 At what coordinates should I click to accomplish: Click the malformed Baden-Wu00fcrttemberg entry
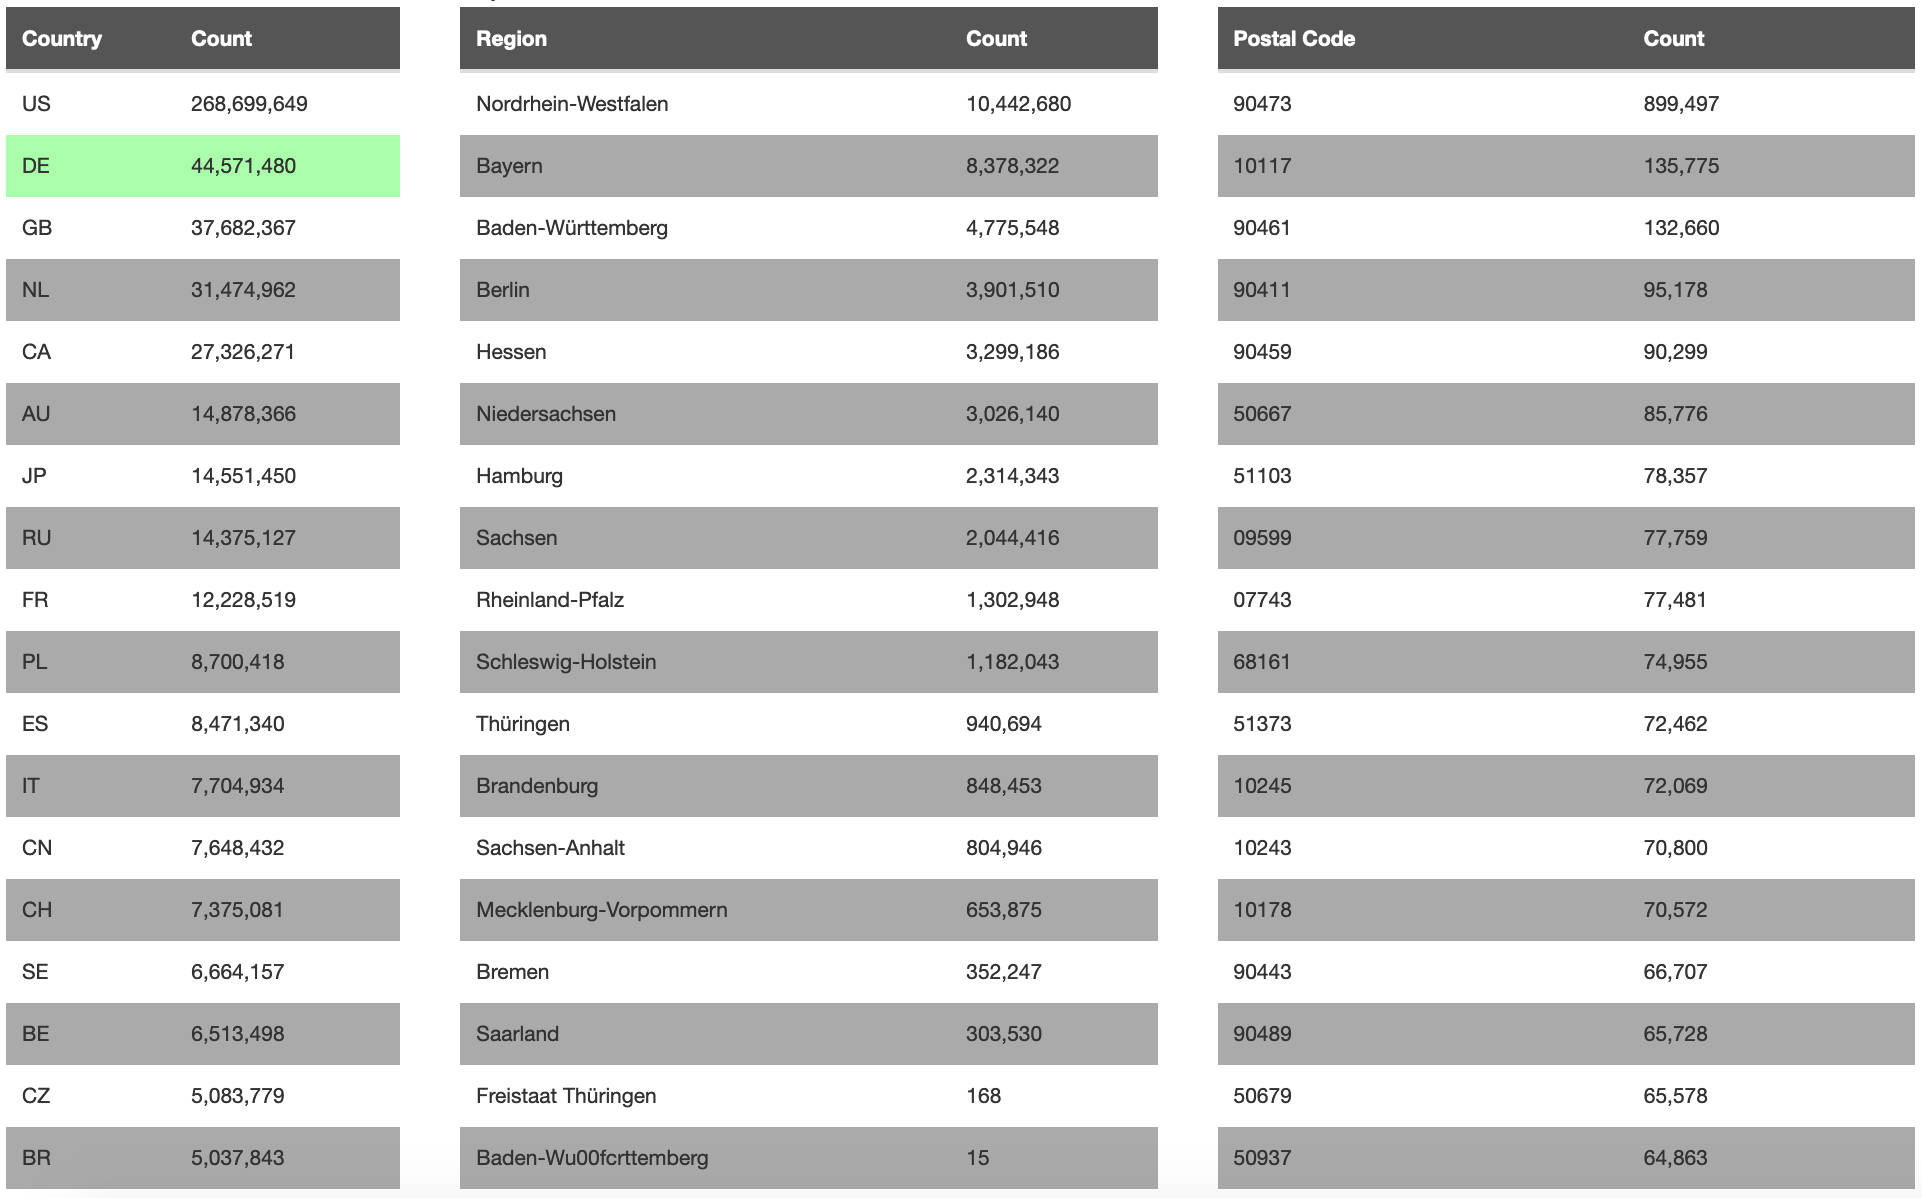[x=592, y=1158]
